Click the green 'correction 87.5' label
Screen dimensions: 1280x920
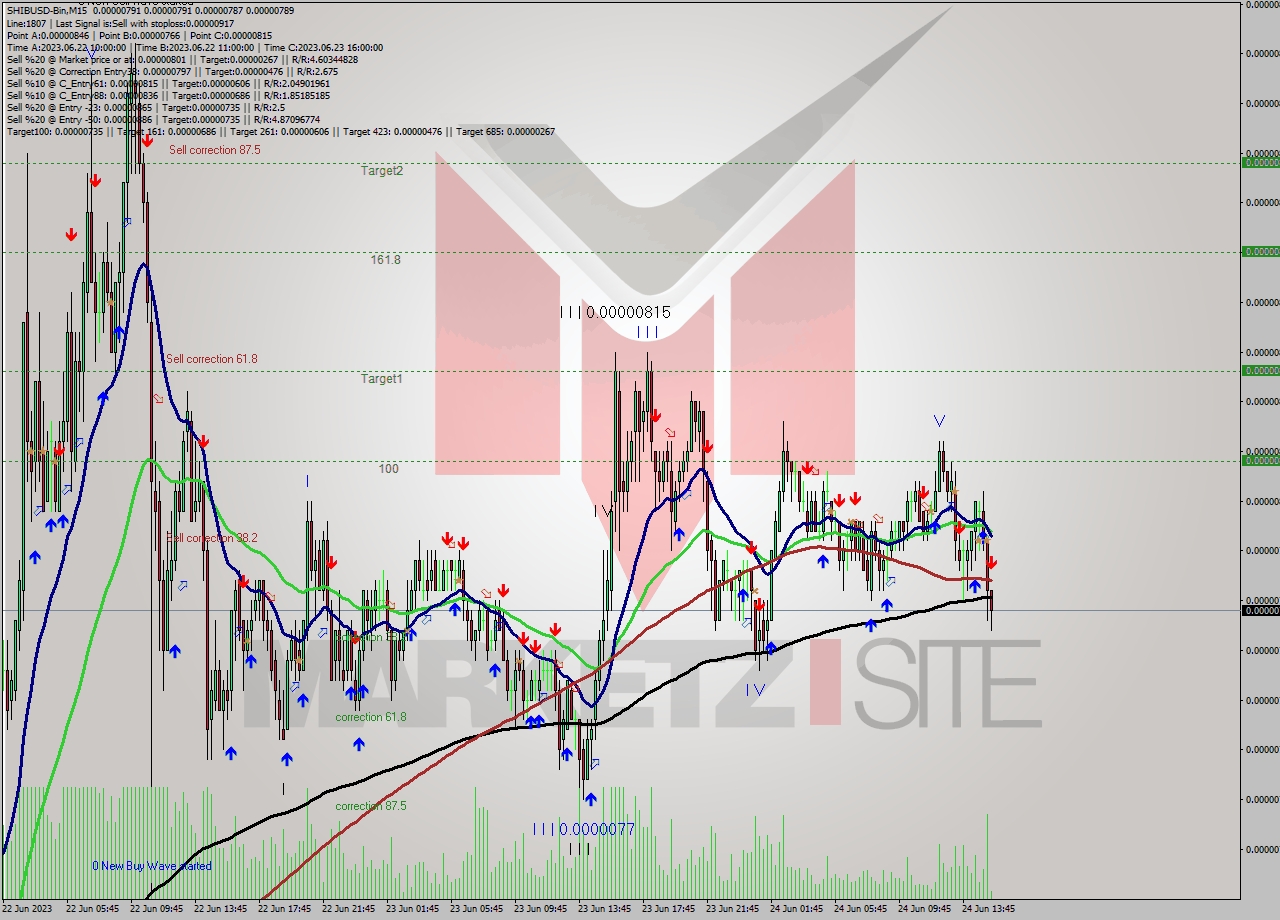[371, 805]
